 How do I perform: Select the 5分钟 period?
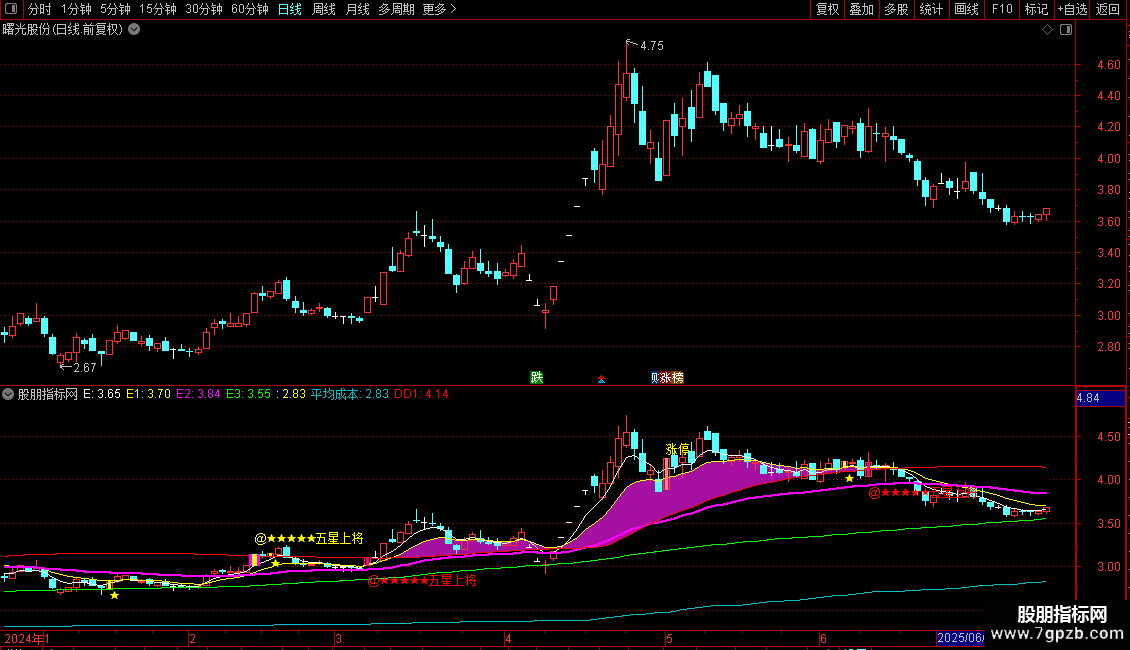pyautogui.click(x=115, y=9)
